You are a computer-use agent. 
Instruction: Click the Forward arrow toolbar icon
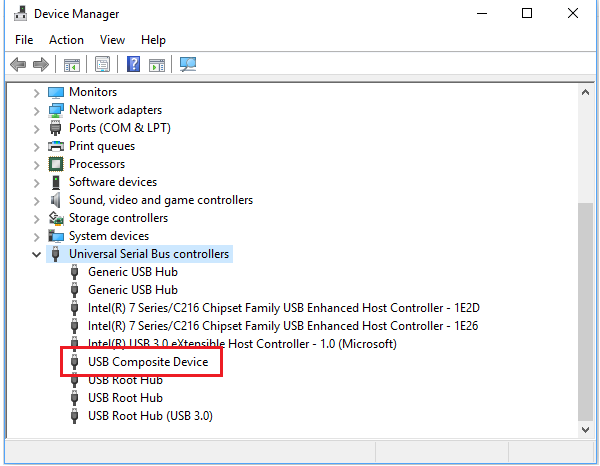tap(41, 65)
